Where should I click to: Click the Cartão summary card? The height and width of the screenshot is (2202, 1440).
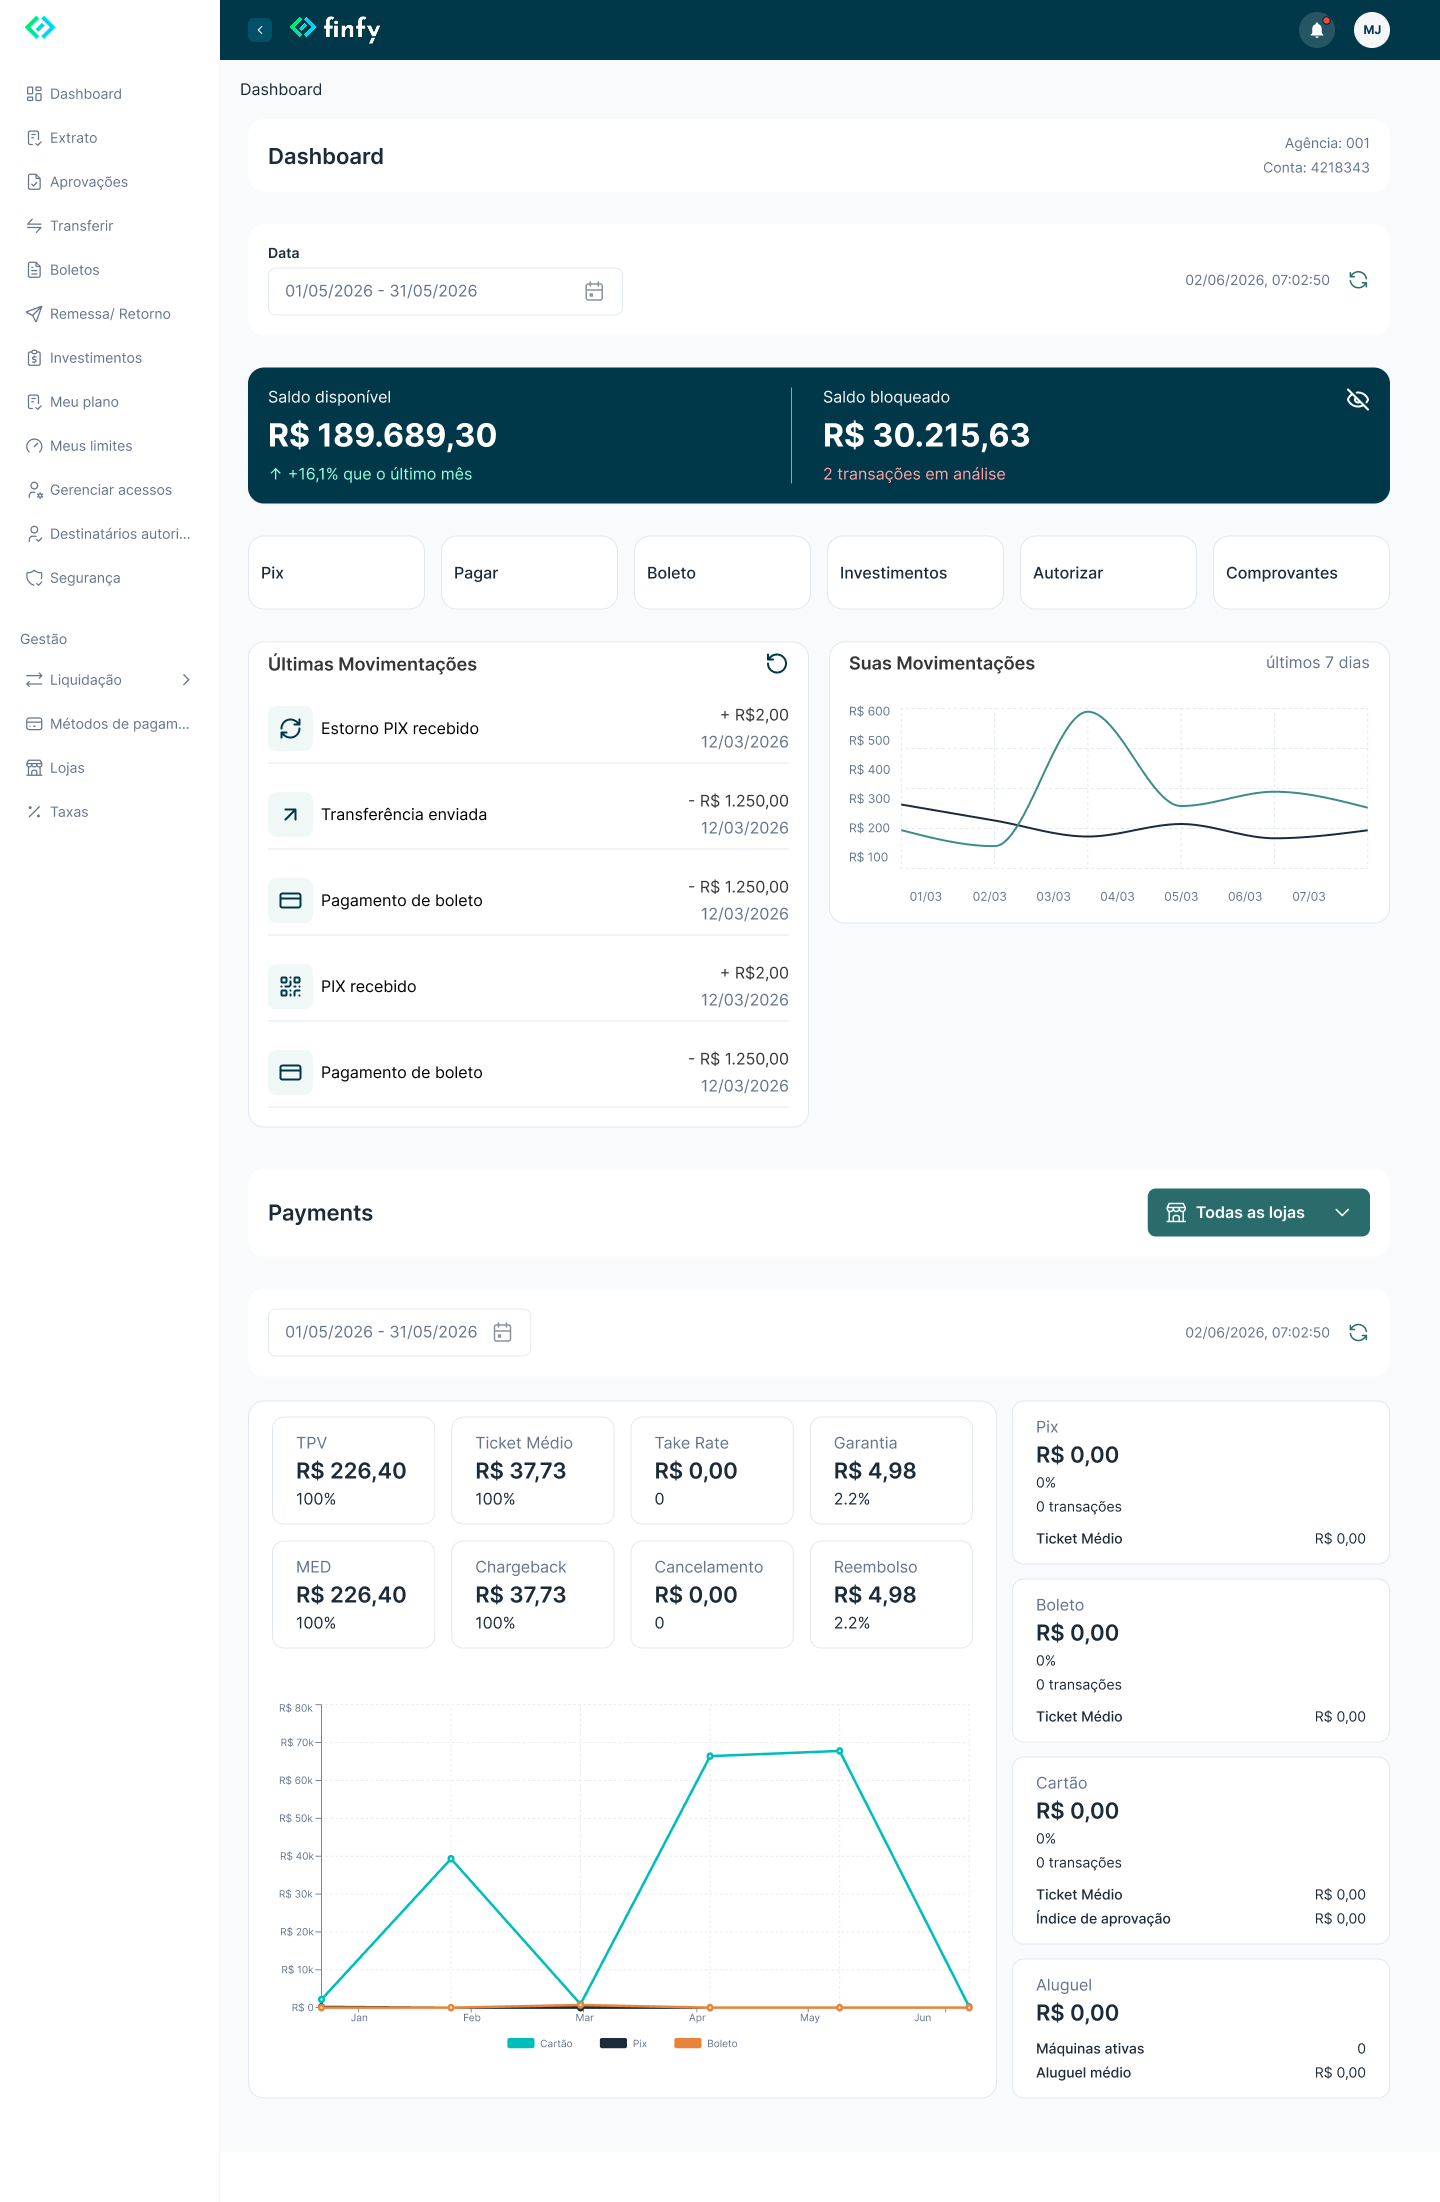[x=1201, y=1850]
